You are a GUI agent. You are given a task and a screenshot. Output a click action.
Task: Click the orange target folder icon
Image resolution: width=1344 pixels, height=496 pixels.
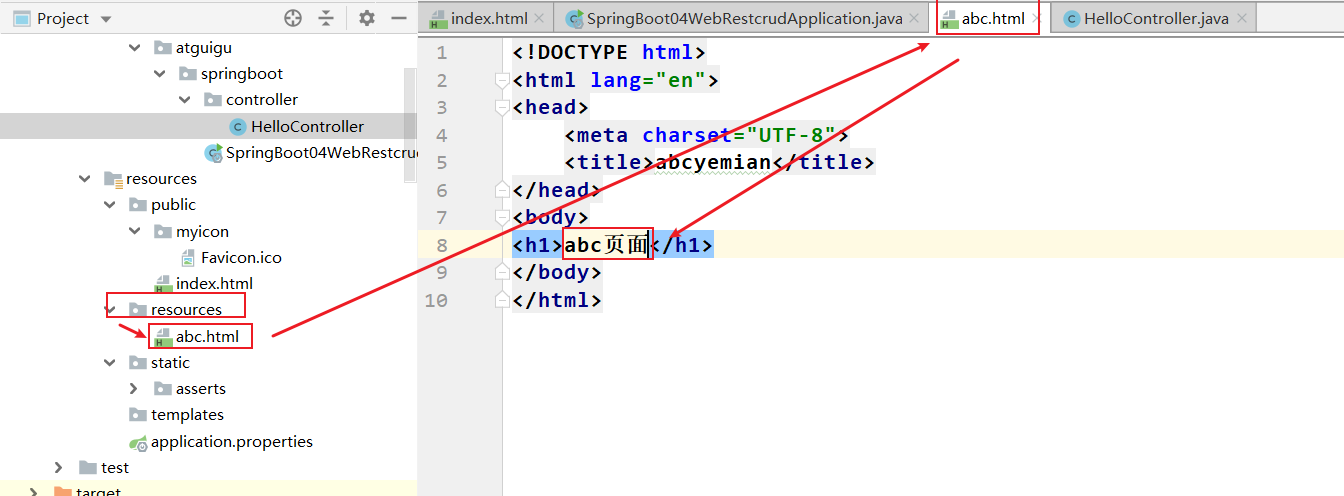(x=62, y=491)
